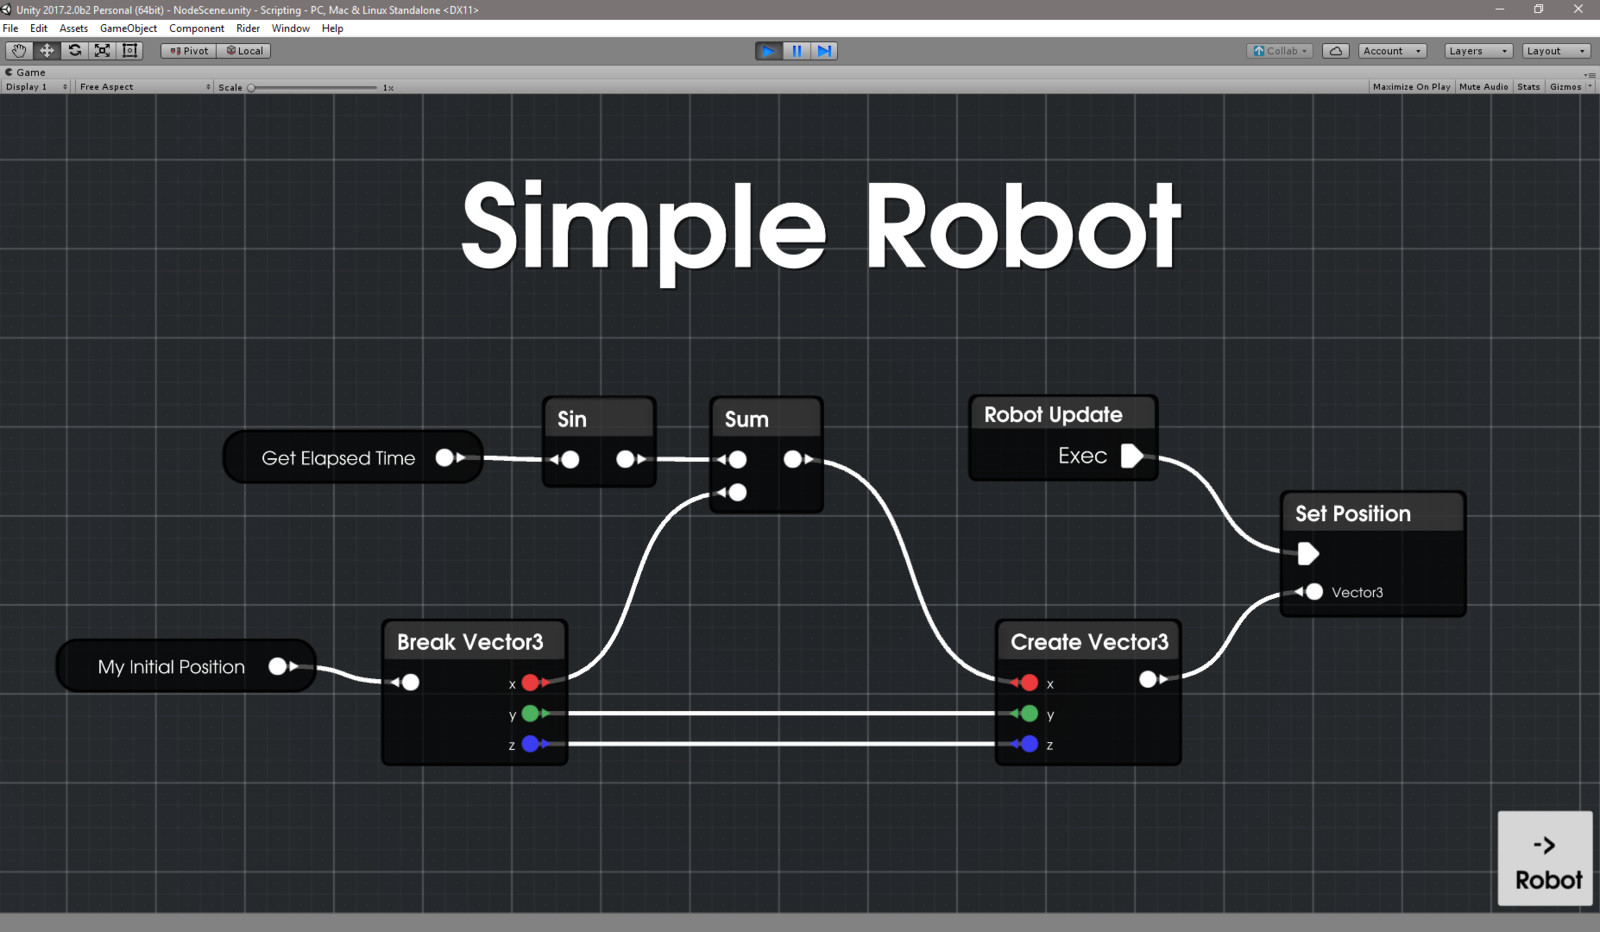Select the Scale tool
1600x932 pixels.
tap(102, 50)
